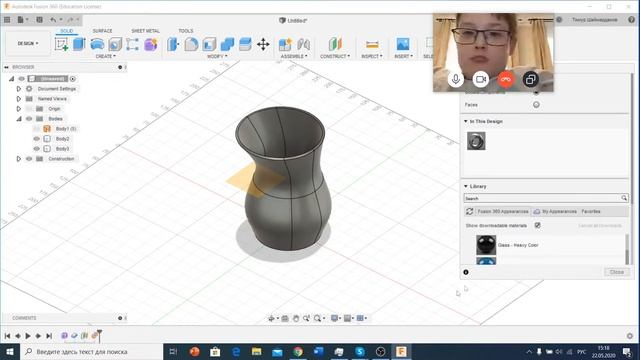
Task: Hide Body3 with its eye icon
Action: [37, 149]
